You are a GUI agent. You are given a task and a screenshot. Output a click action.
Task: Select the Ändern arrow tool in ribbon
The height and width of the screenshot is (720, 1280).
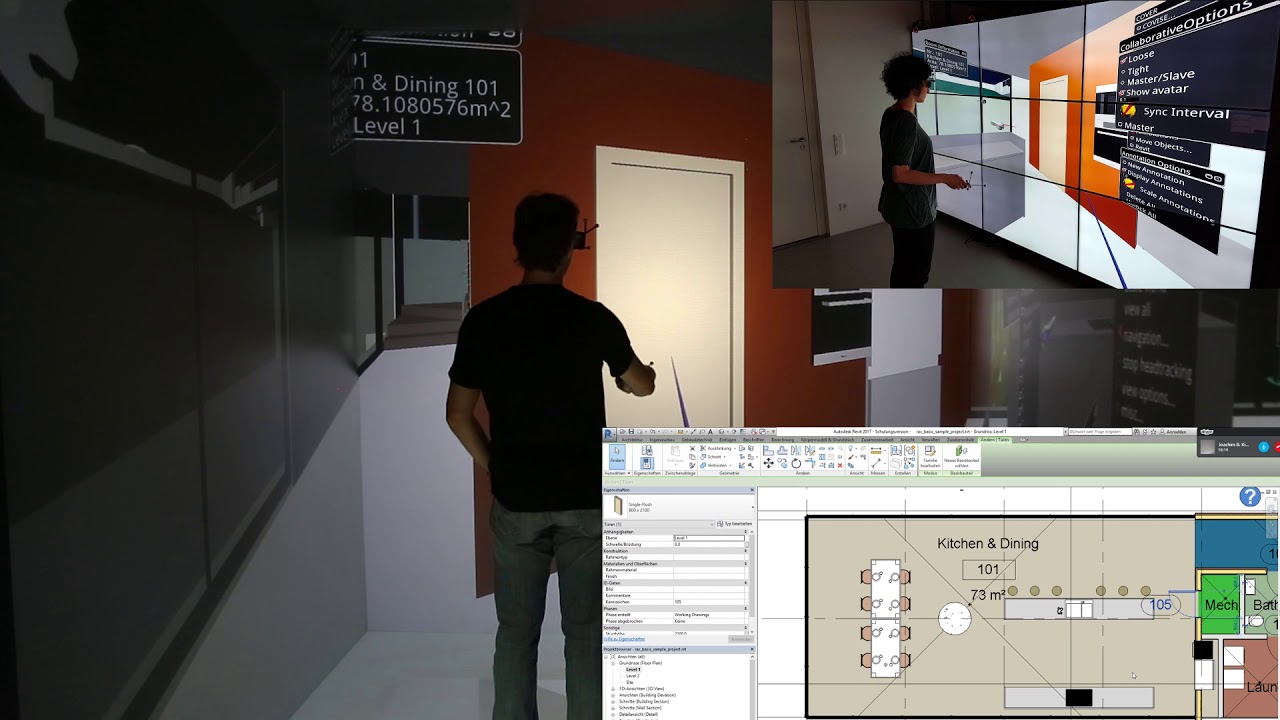pyautogui.click(x=617, y=457)
